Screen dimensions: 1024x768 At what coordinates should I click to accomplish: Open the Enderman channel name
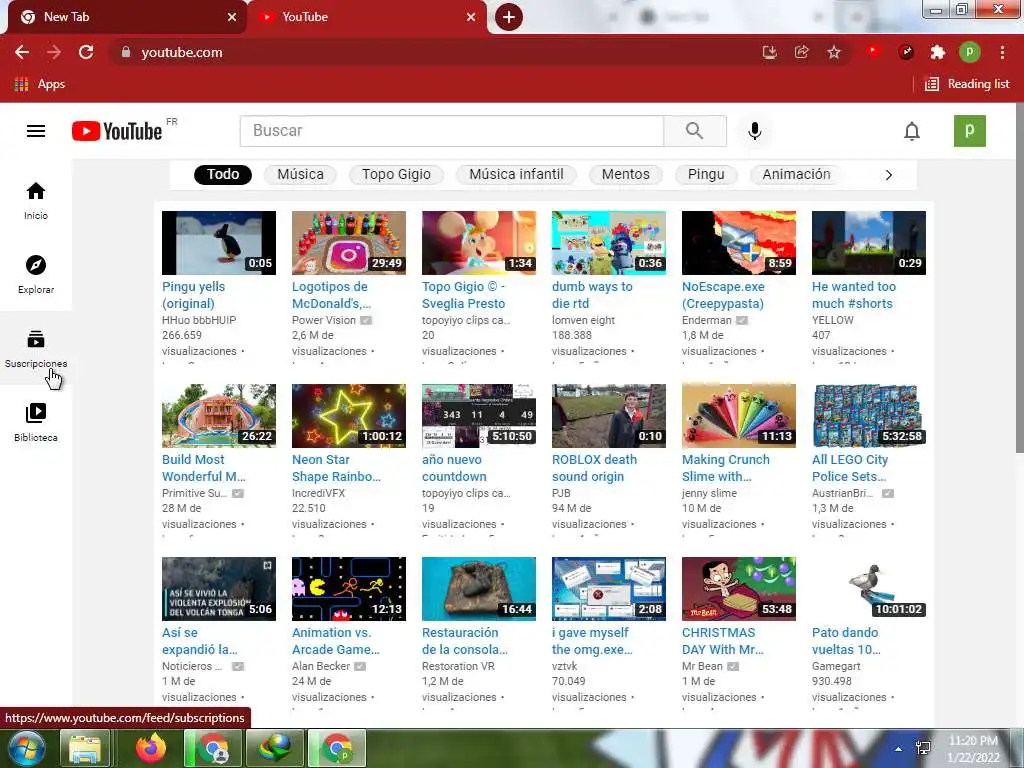pyautogui.click(x=707, y=320)
